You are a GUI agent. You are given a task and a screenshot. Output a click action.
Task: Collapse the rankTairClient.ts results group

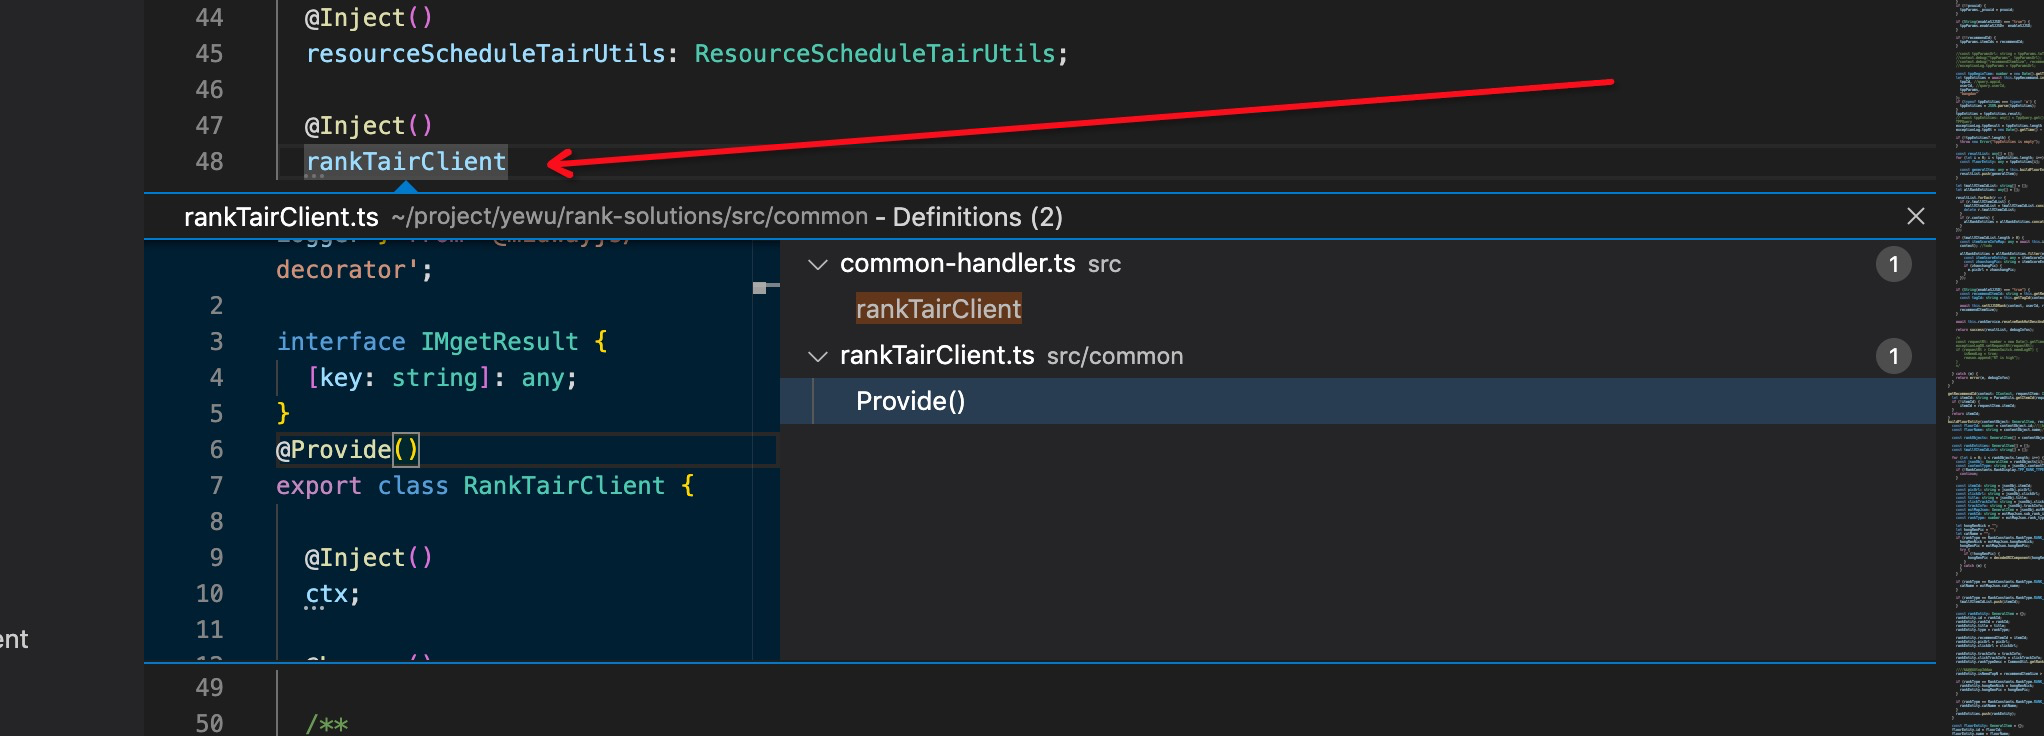click(x=818, y=356)
